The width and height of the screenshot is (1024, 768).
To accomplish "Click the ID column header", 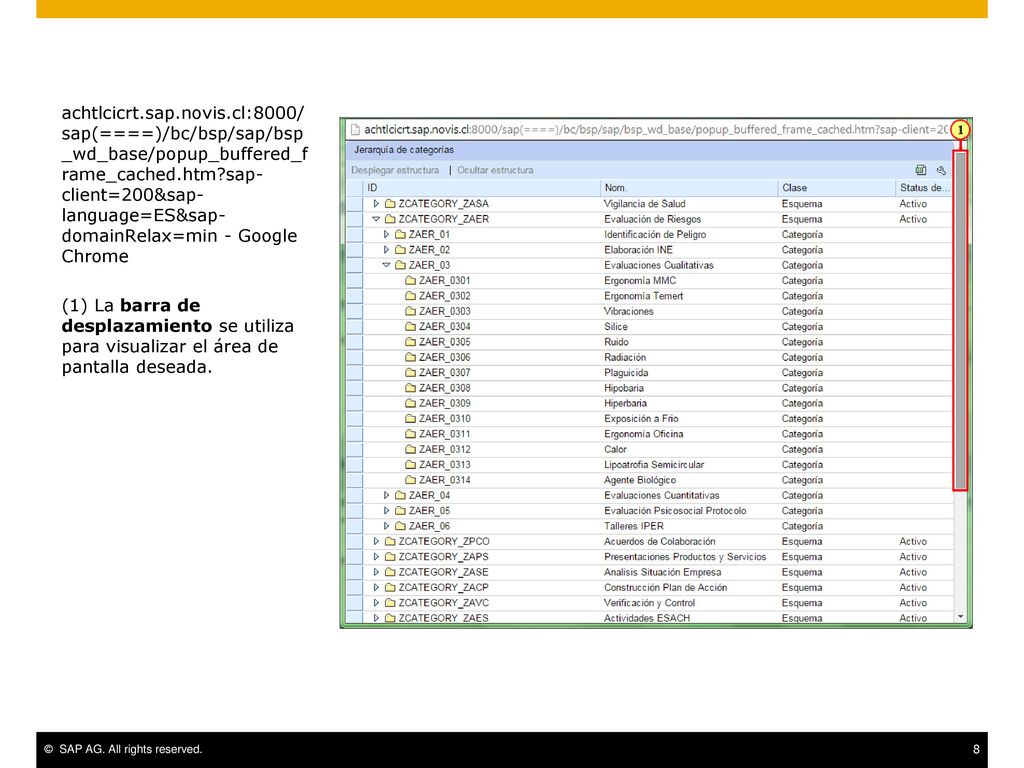I will [481, 187].
